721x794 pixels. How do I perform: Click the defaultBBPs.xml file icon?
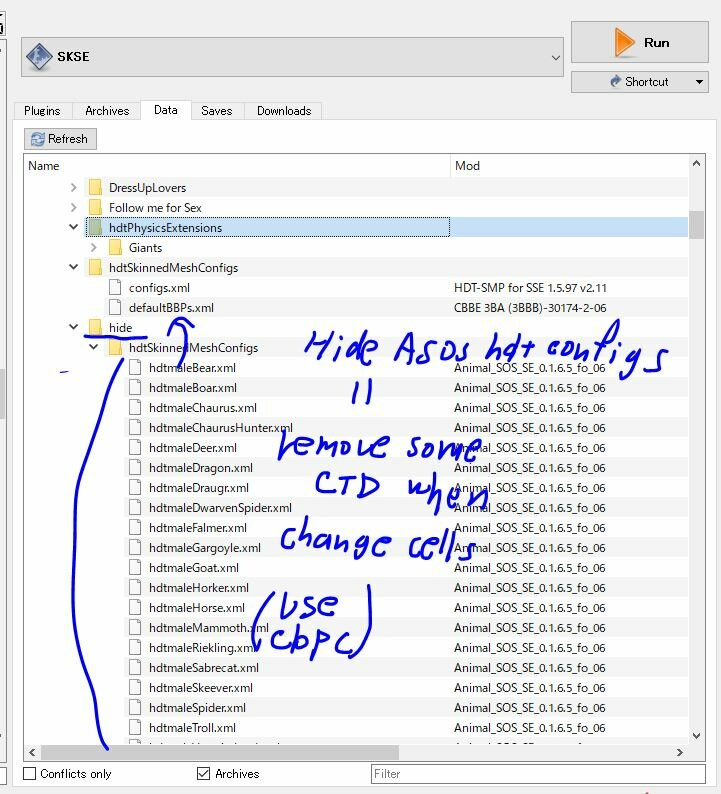pyautogui.click(x=115, y=307)
